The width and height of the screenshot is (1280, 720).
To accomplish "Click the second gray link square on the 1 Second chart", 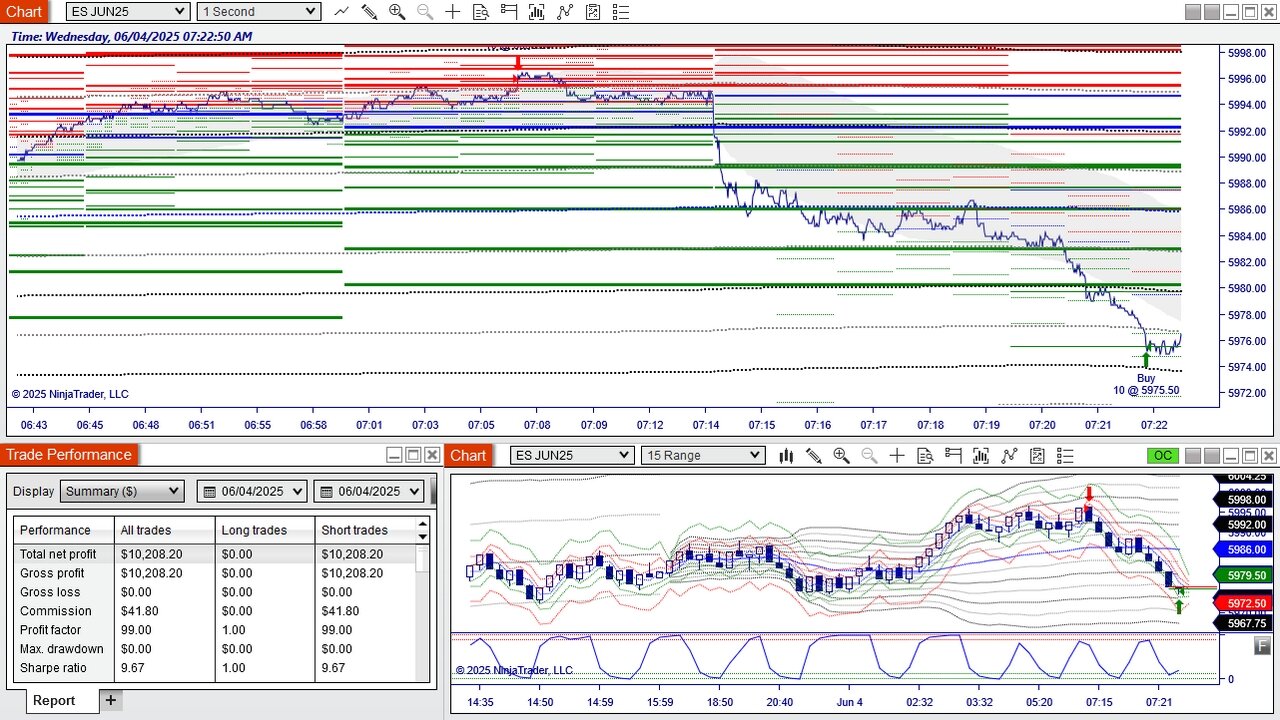I will point(1212,12).
